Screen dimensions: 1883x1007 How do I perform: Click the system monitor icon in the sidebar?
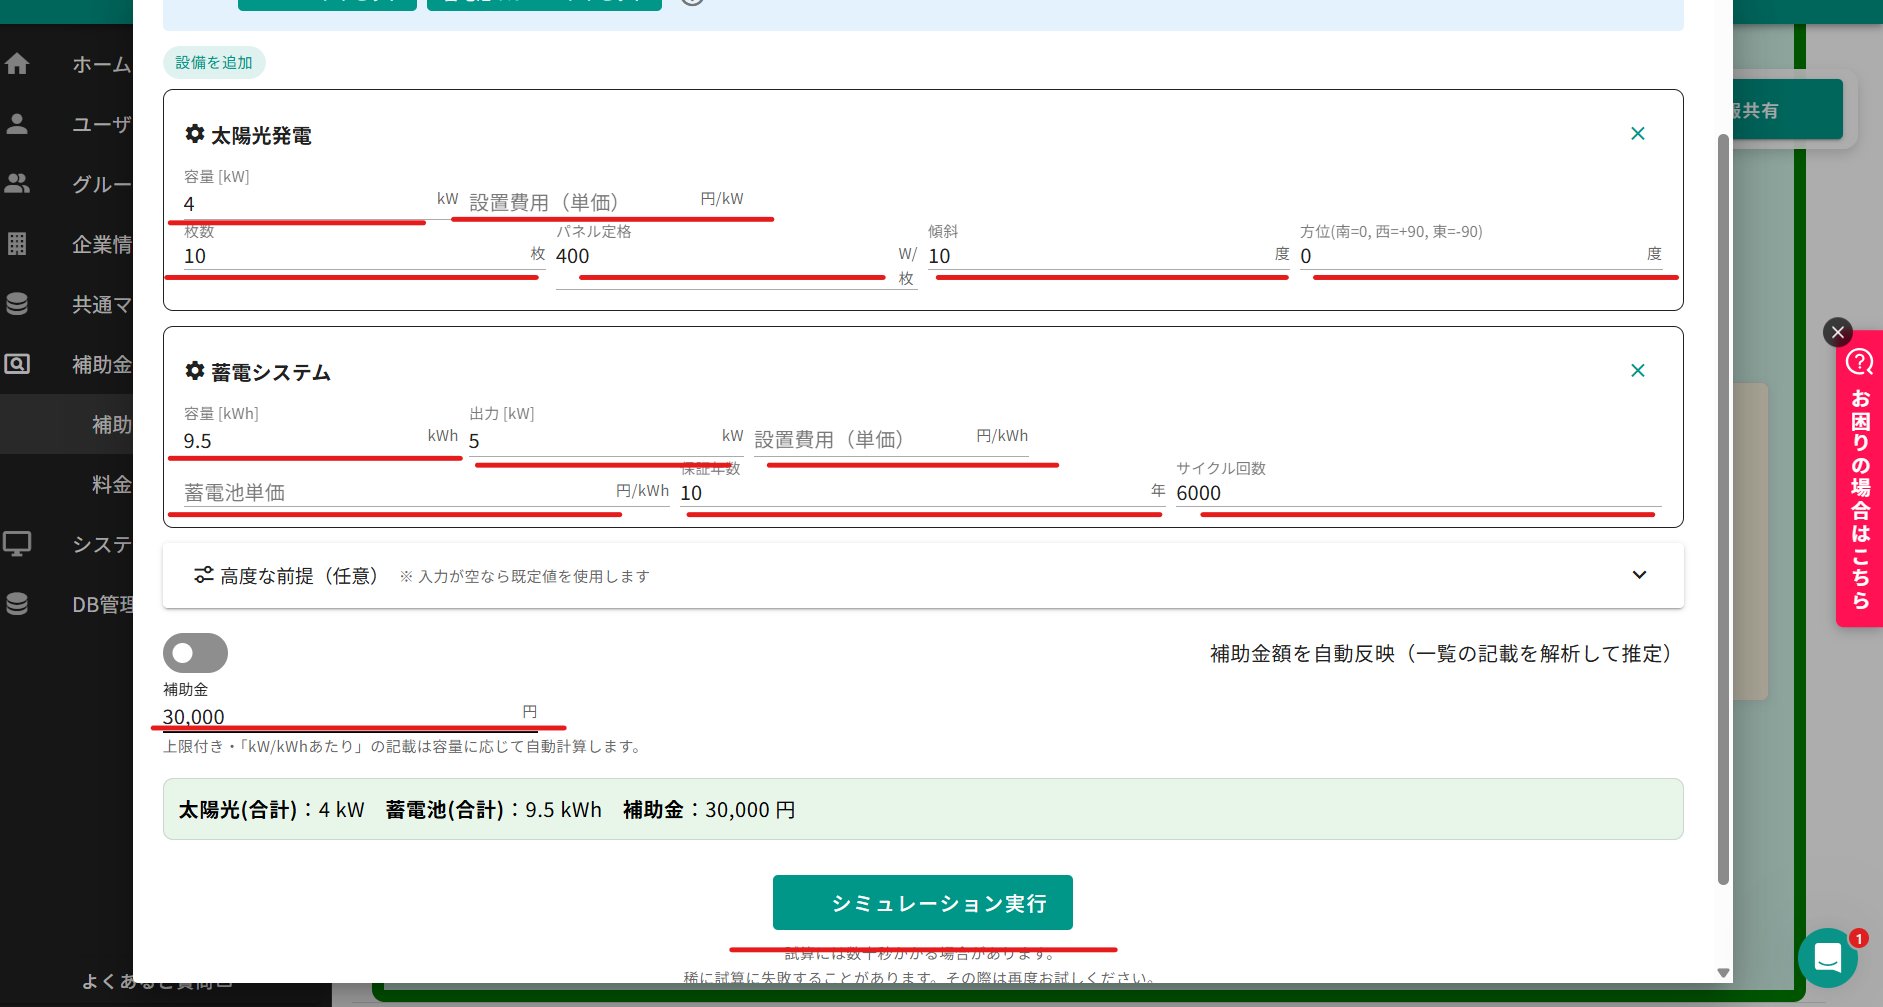pos(17,544)
